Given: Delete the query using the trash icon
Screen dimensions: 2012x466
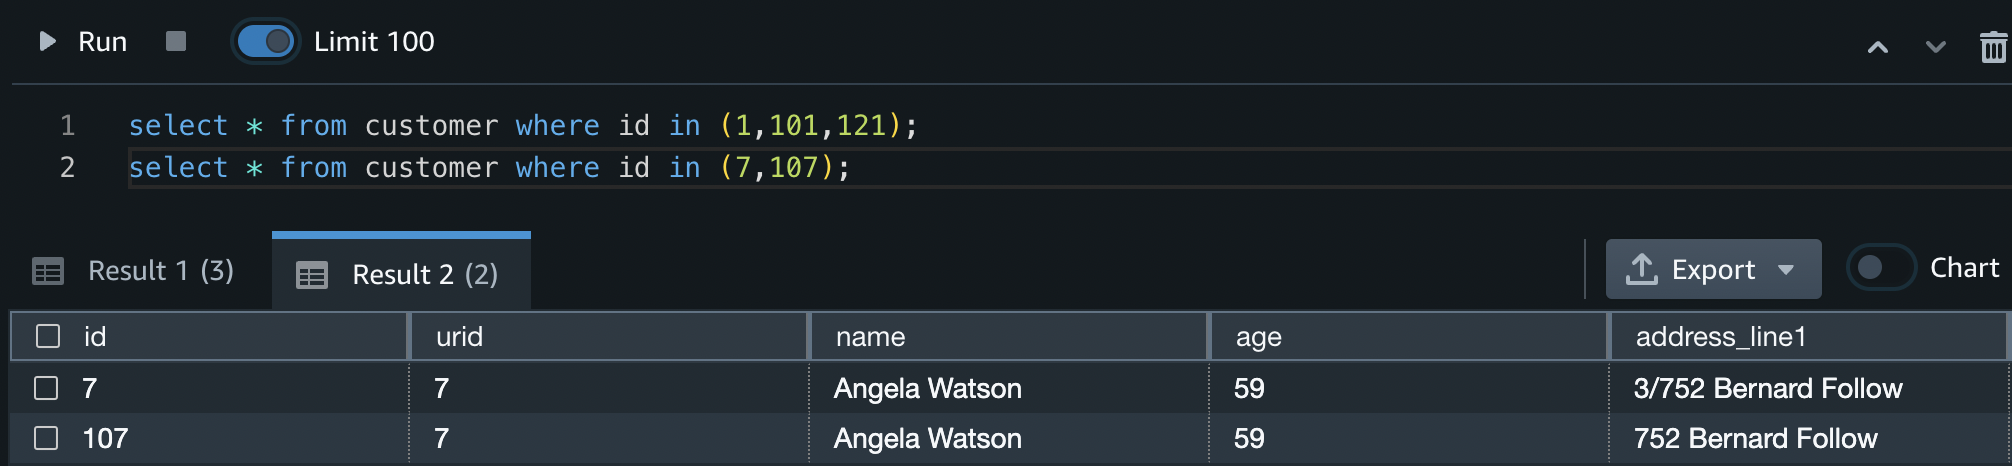Looking at the screenshot, I should pyautogui.click(x=1993, y=46).
